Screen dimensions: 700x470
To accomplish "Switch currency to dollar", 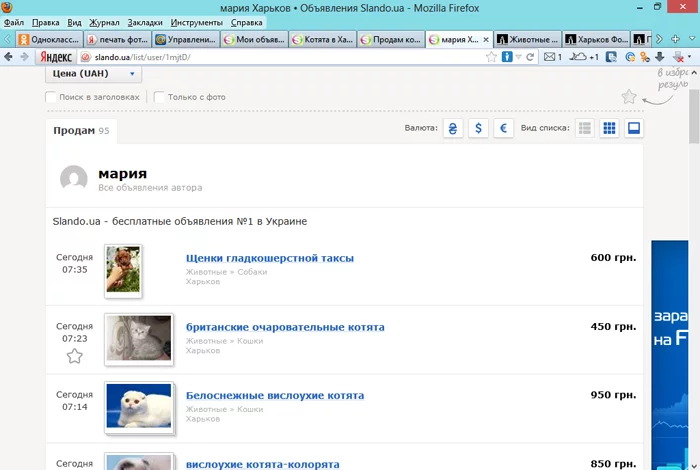I will pos(479,128).
